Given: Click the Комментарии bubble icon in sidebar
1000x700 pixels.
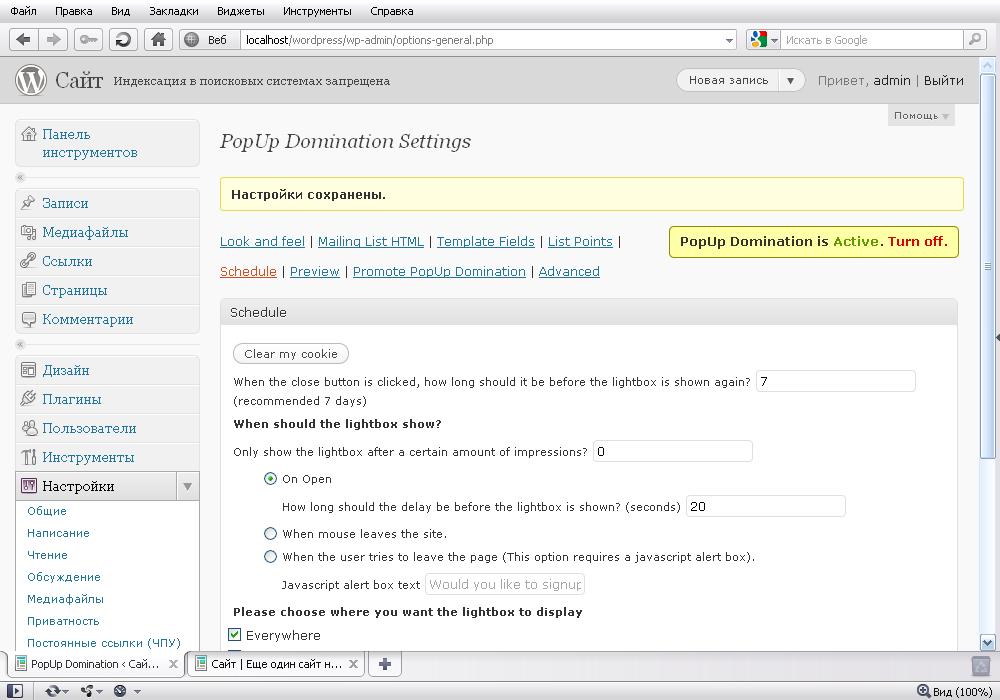Looking at the screenshot, I should [x=28, y=319].
